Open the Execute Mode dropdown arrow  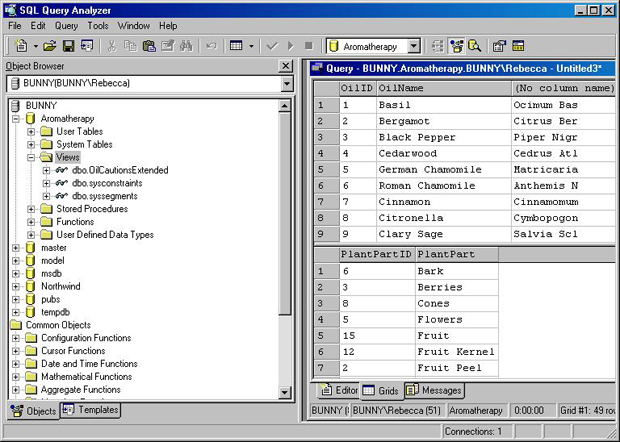(251, 46)
